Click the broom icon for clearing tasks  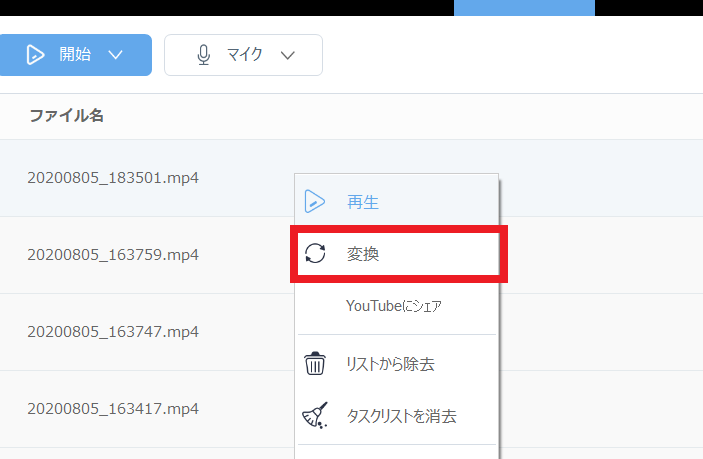click(x=315, y=415)
